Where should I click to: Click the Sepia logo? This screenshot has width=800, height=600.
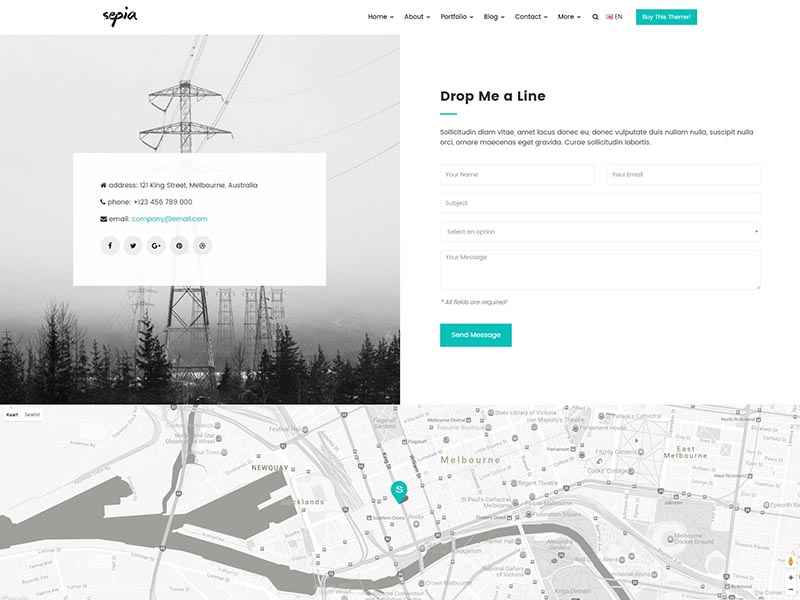coord(120,17)
